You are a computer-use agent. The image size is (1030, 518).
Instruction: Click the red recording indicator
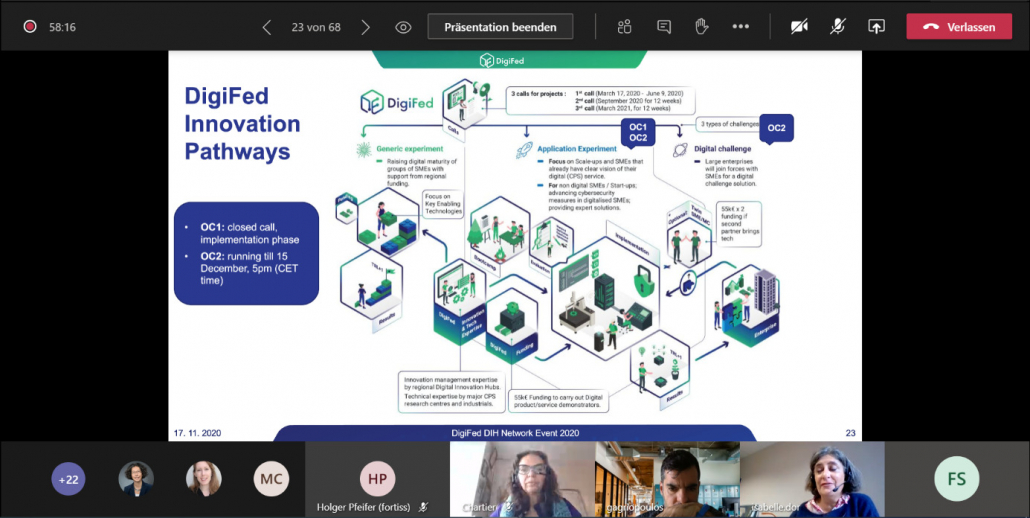(x=29, y=27)
